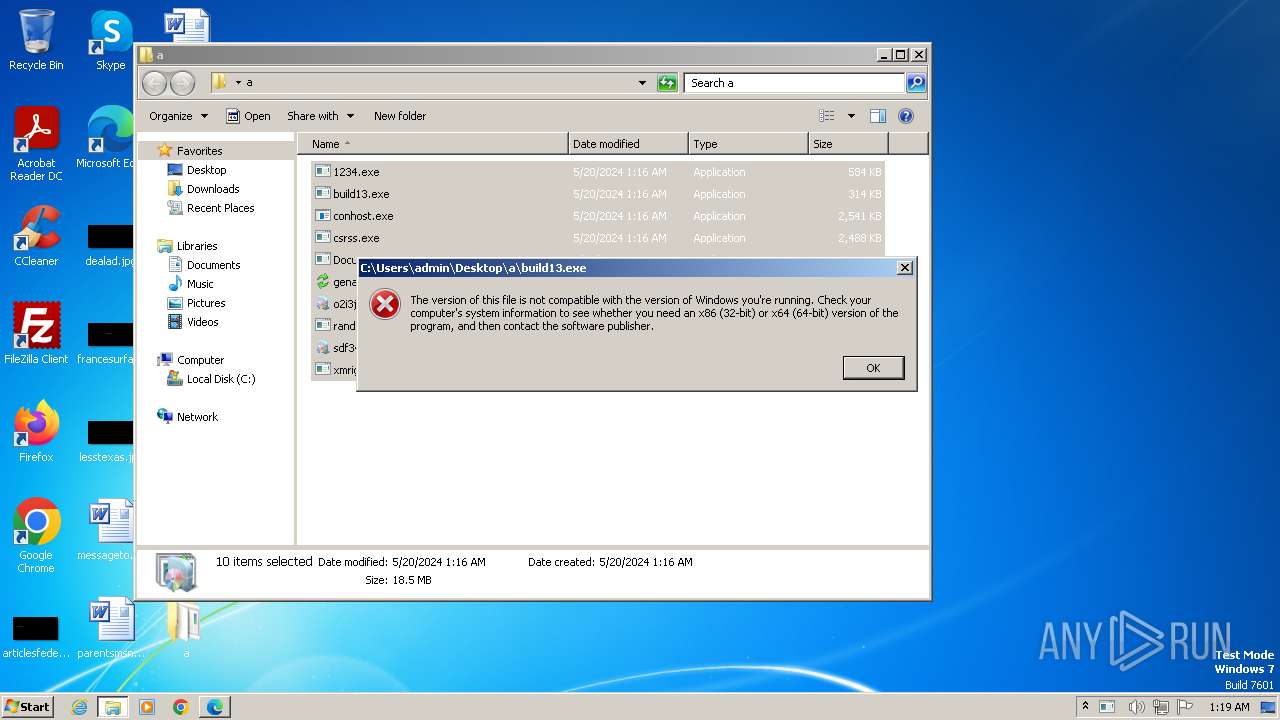Select the 1234.exe file
1280x720 pixels.
tap(598, 172)
